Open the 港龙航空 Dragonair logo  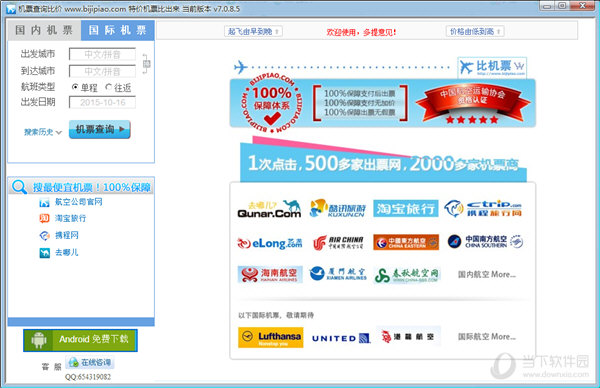(x=408, y=337)
